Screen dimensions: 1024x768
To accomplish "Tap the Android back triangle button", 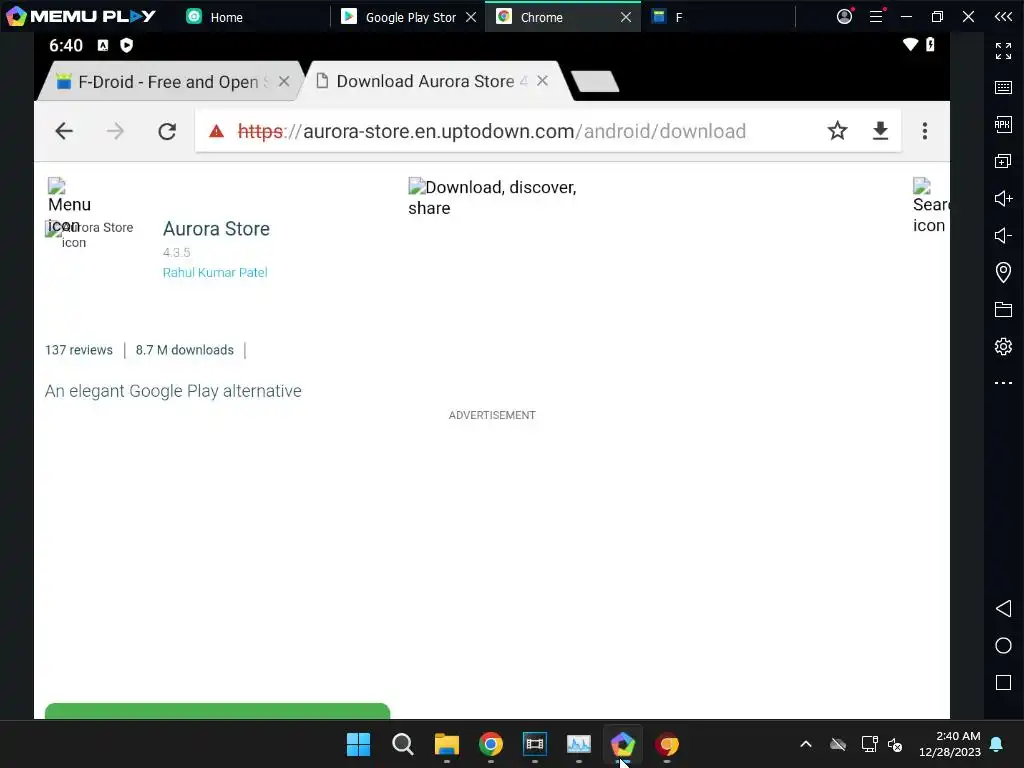I will tap(1003, 609).
